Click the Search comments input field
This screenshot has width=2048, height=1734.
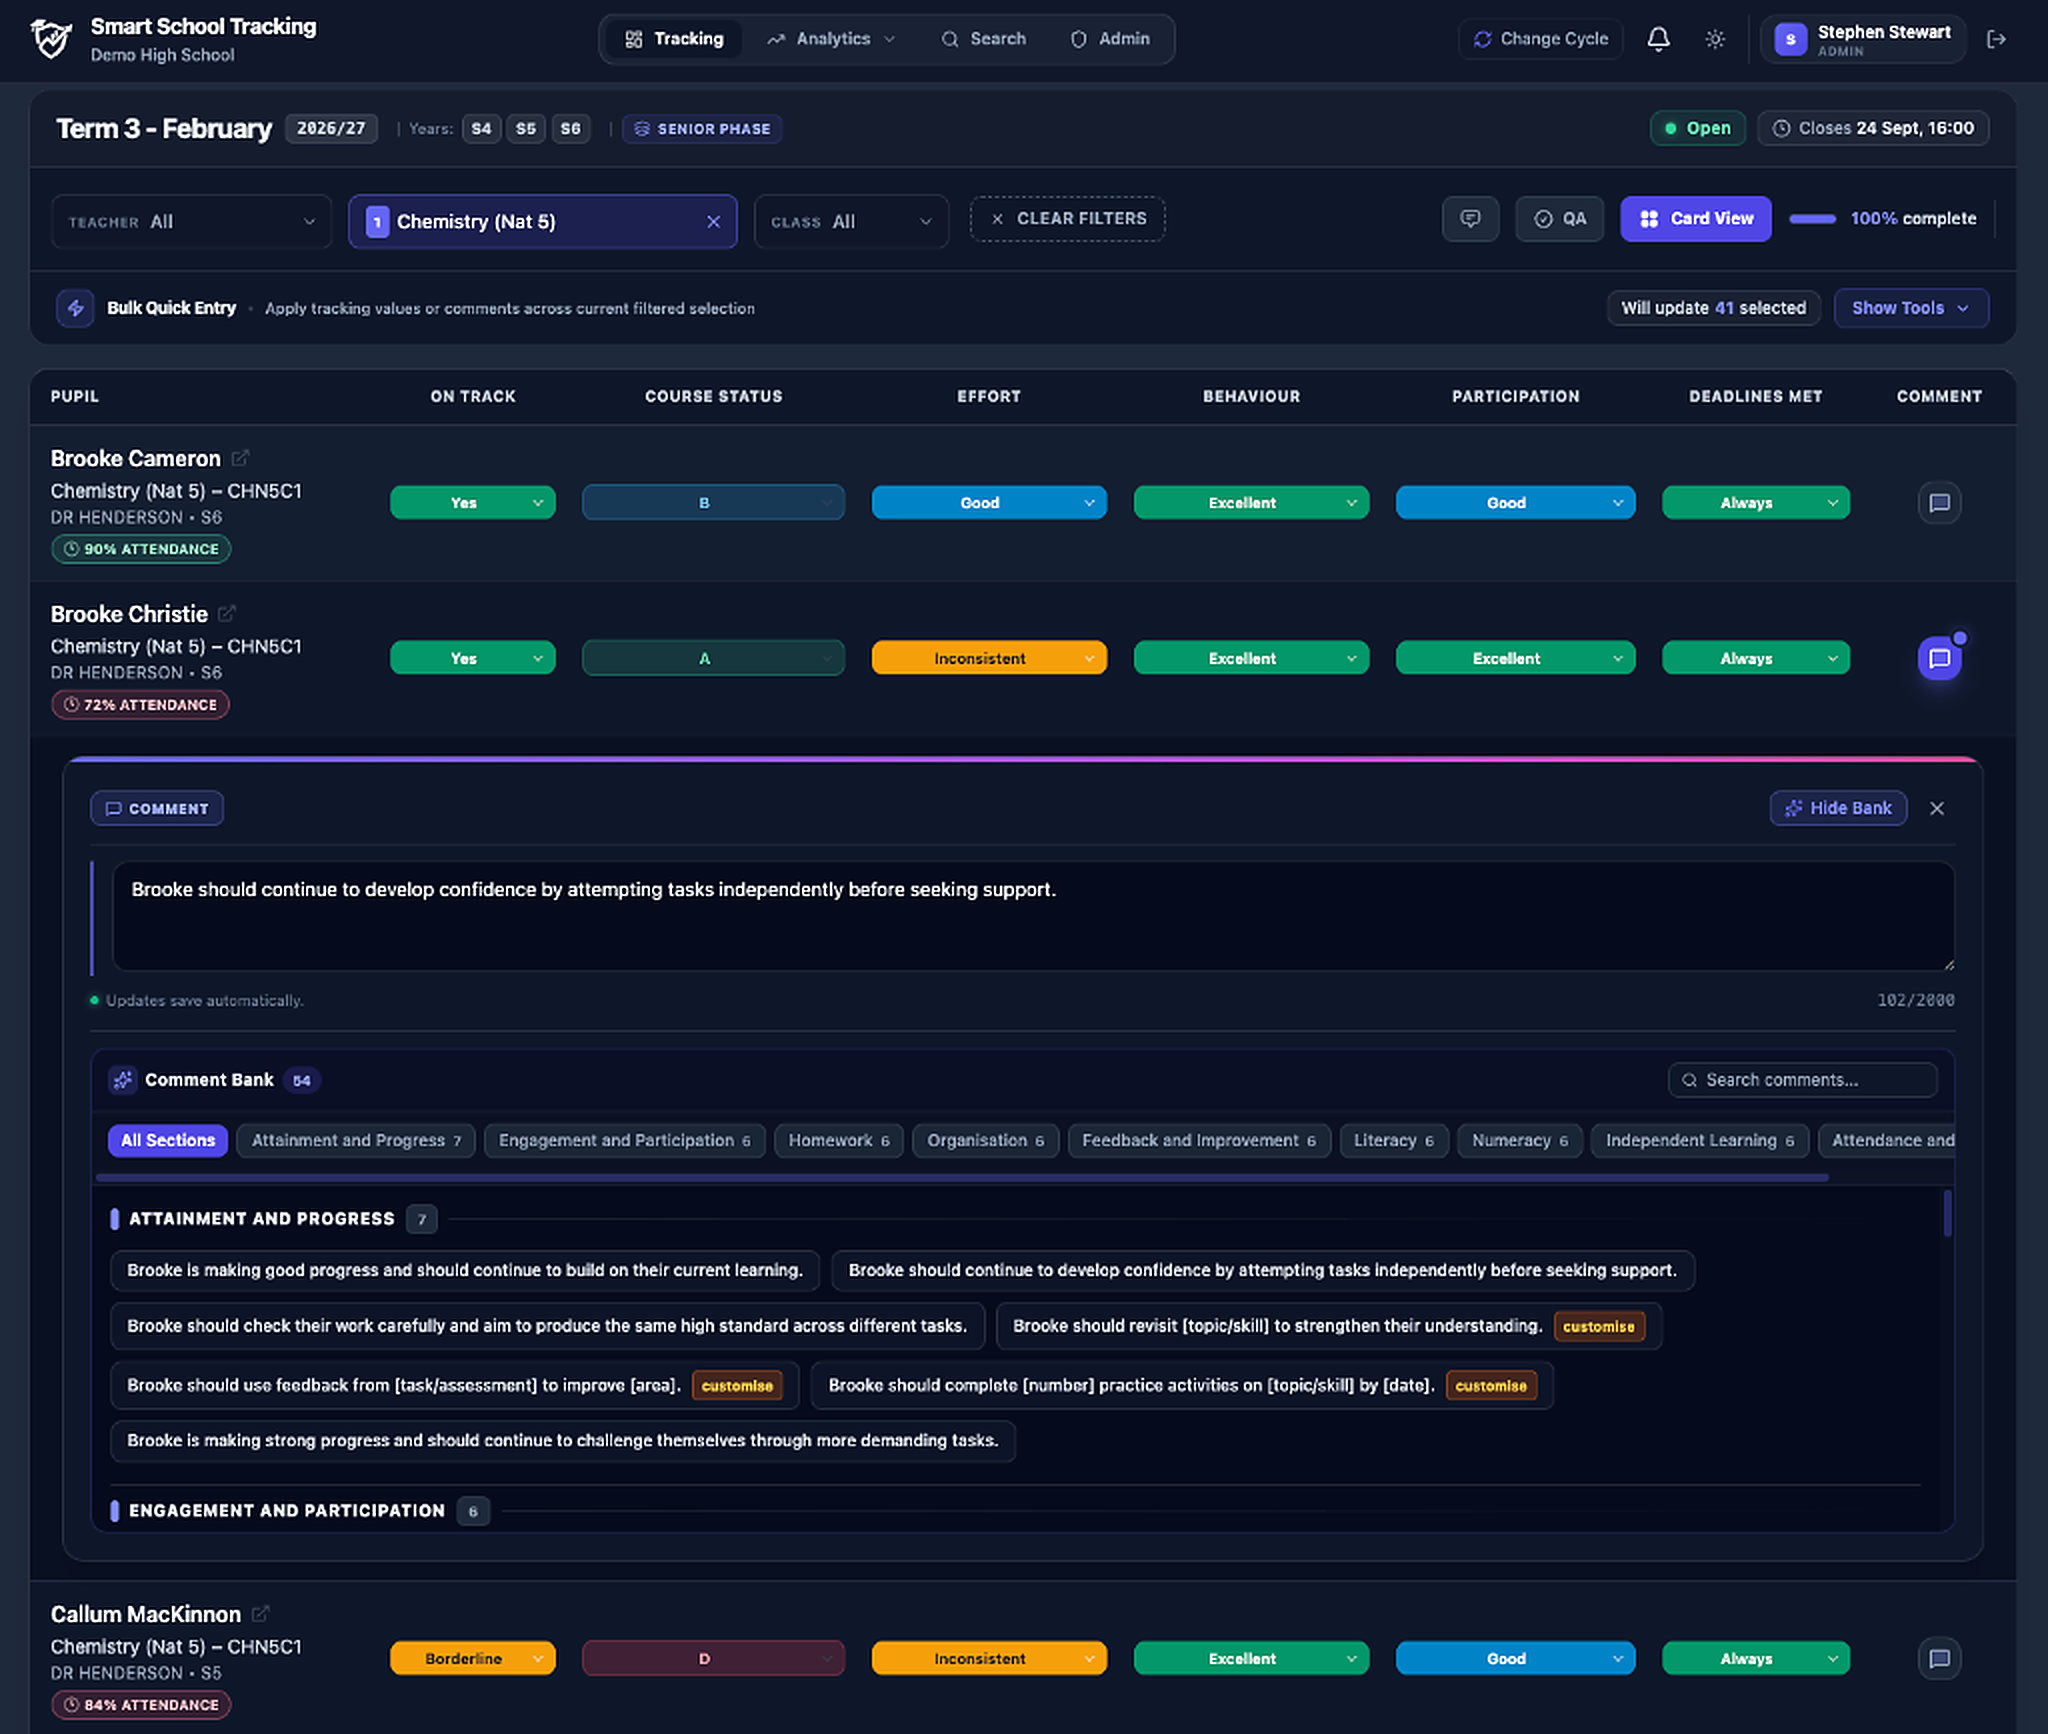tap(1802, 1080)
